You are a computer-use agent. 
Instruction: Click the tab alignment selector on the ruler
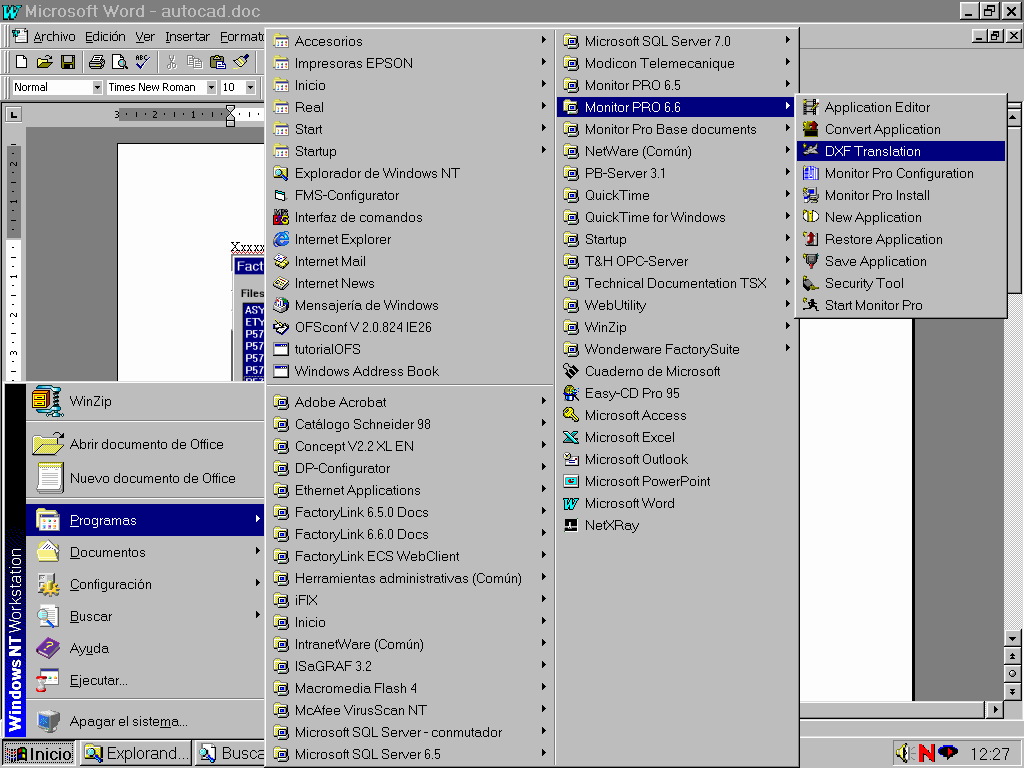tap(13, 115)
